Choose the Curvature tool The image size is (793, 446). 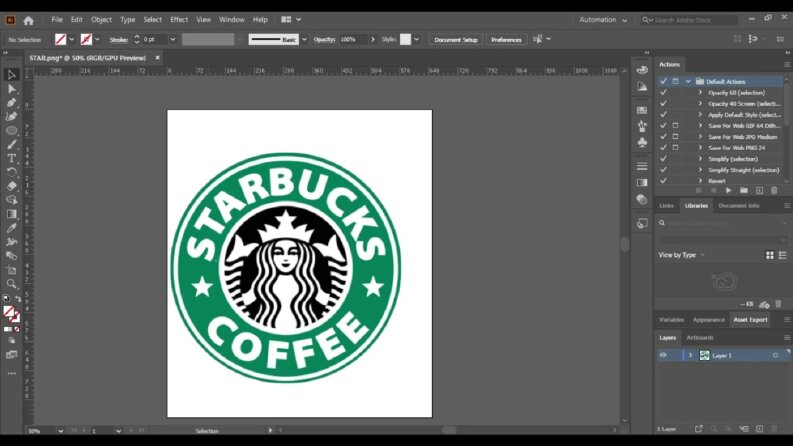click(x=11, y=116)
